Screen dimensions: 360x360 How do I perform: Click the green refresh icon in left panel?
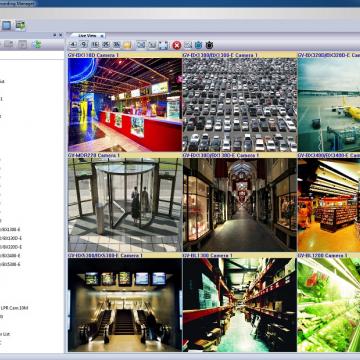(x=37, y=44)
